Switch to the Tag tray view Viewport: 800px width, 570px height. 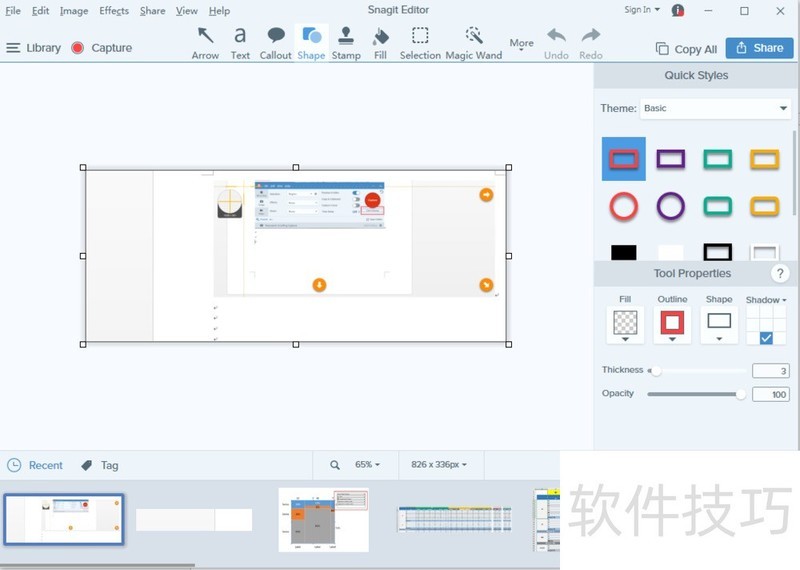[x=100, y=465]
